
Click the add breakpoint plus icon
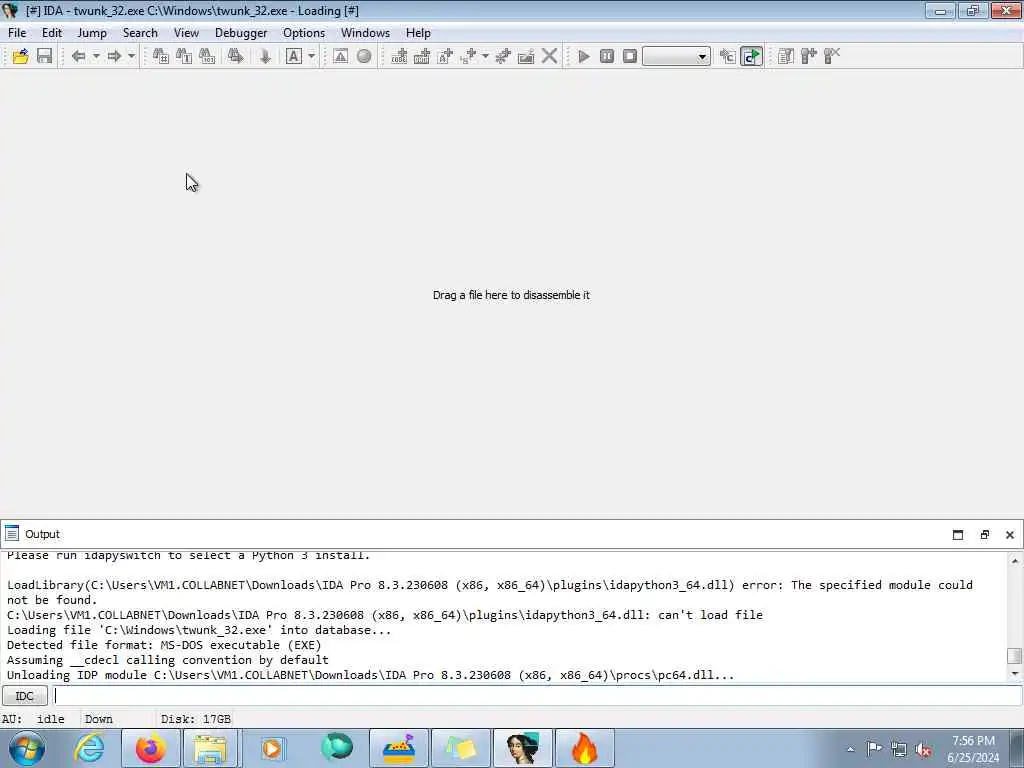click(808, 56)
